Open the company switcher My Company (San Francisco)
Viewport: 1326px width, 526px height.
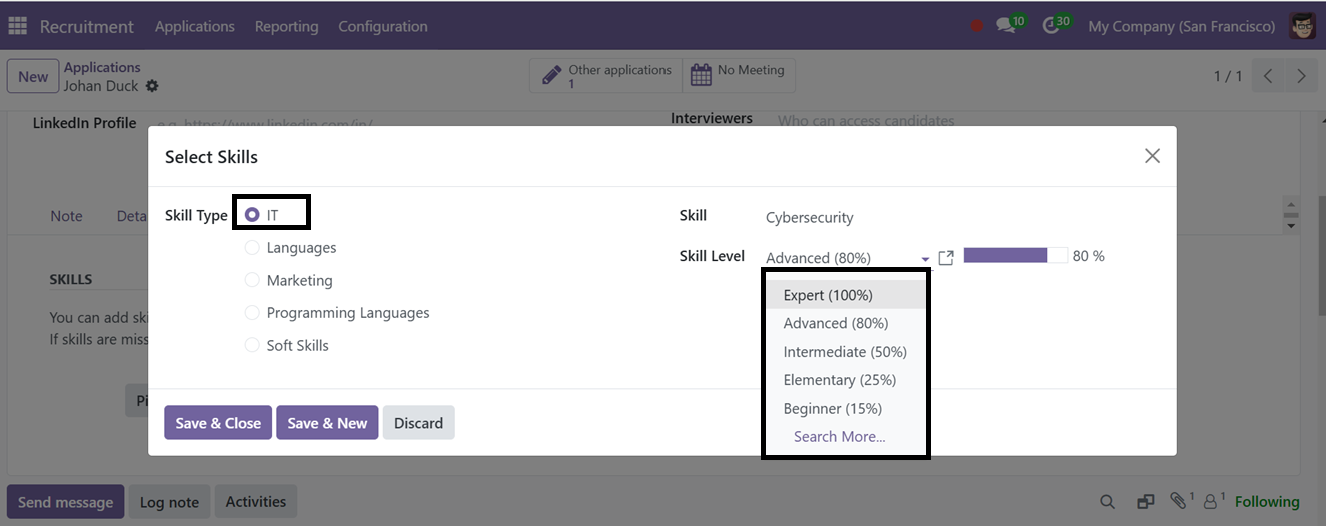[1181, 26]
